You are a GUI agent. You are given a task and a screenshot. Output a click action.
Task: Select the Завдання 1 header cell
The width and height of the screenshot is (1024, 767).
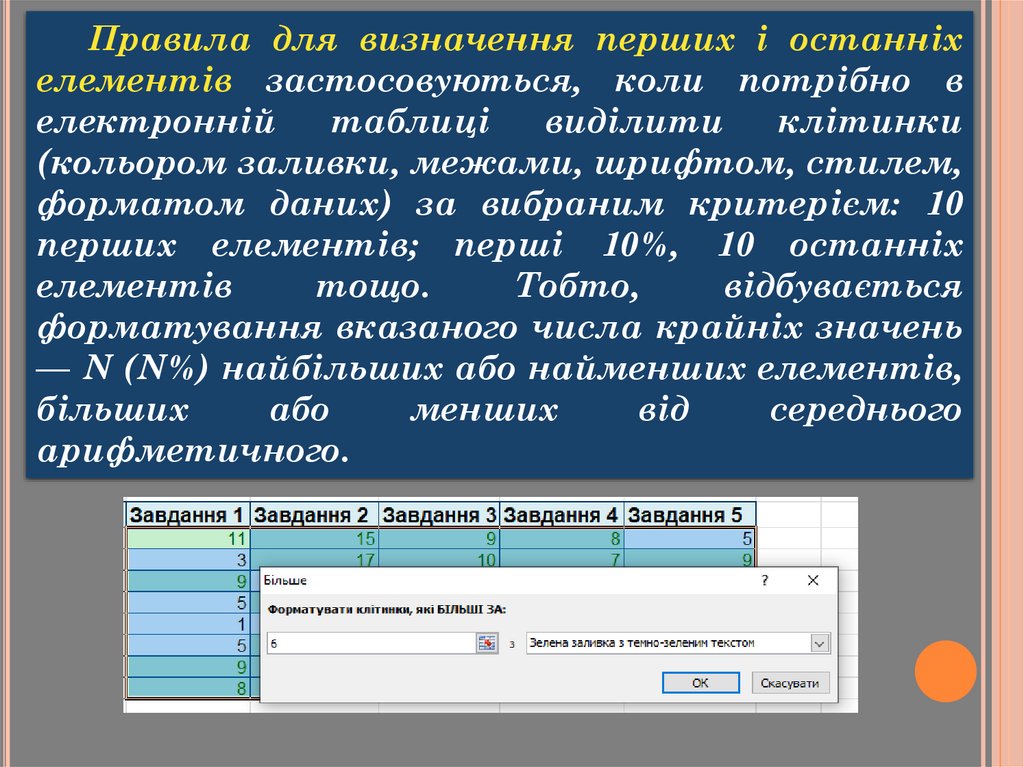click(187, 515)
